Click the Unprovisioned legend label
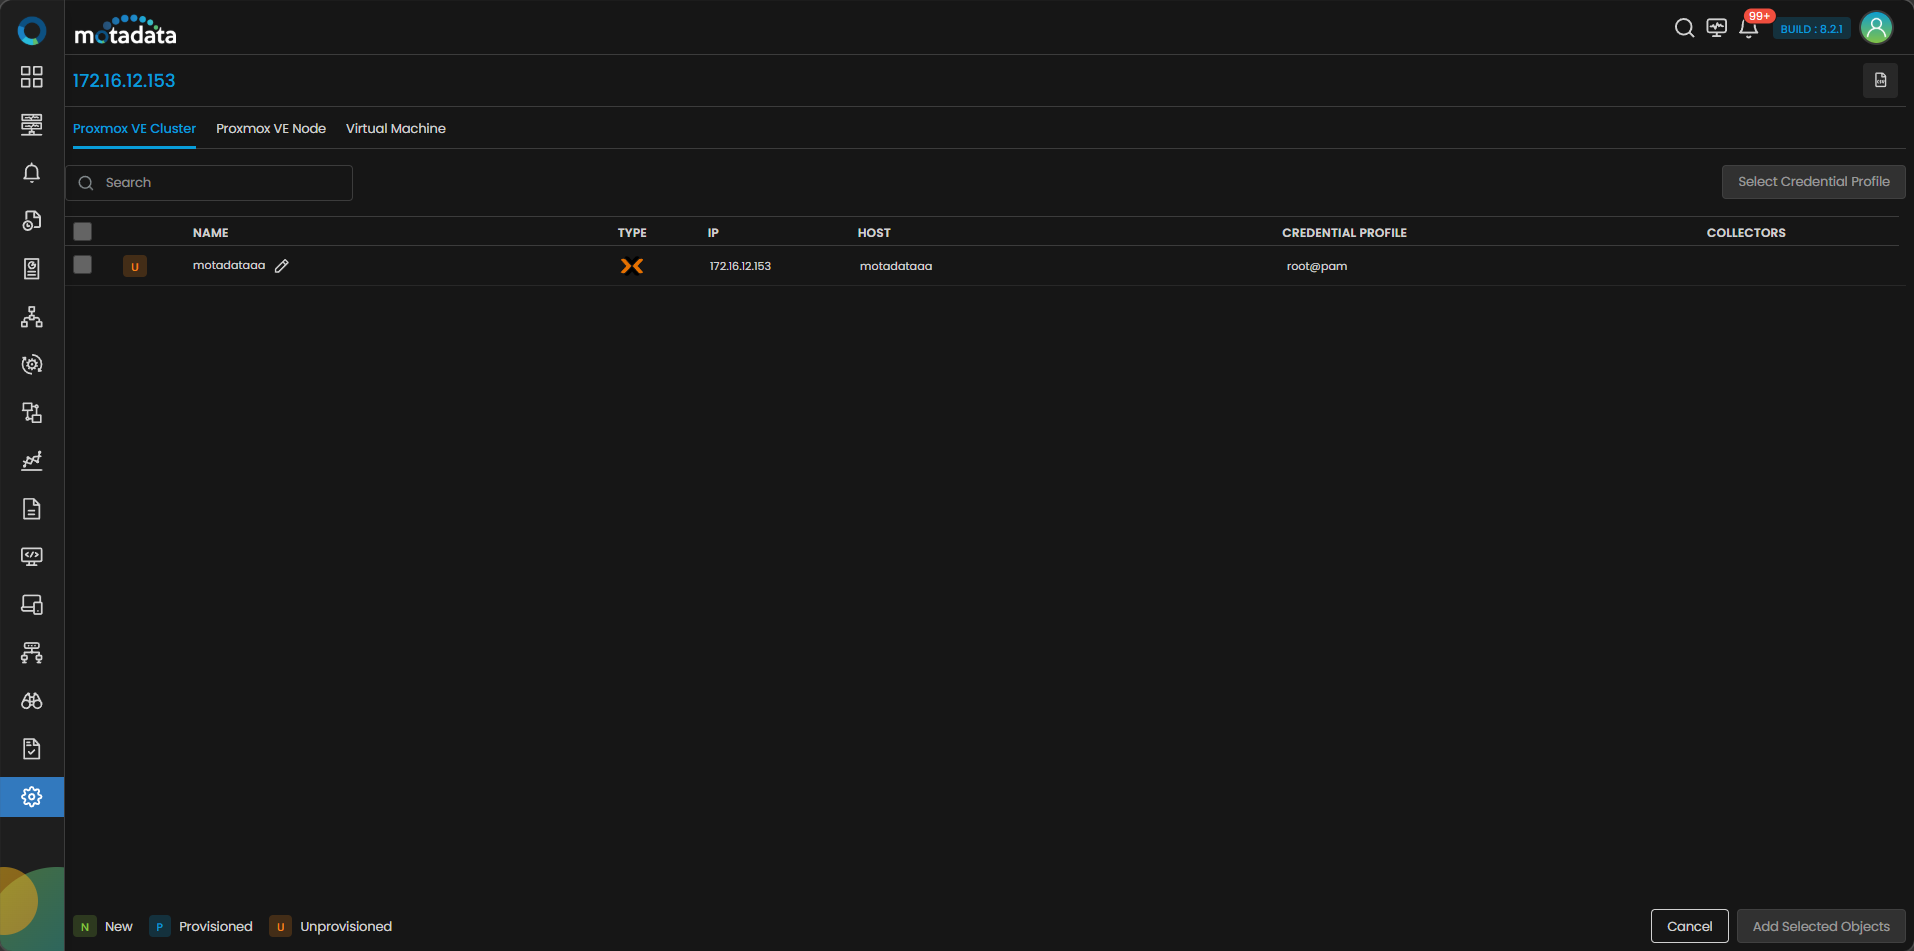The image size is (1914, 951). coord(346,927)
